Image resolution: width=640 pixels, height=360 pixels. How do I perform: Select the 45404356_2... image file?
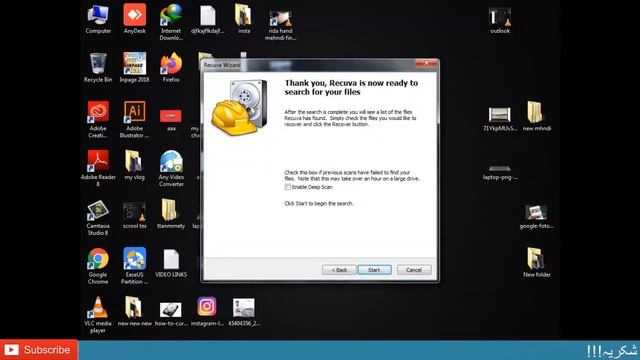[x=244, y=312]
